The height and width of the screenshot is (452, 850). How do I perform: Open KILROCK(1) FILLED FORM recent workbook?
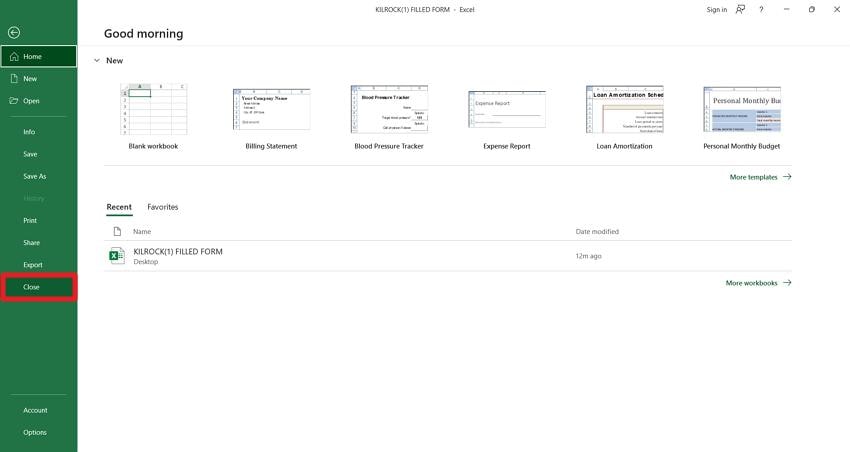click(448, 256)
